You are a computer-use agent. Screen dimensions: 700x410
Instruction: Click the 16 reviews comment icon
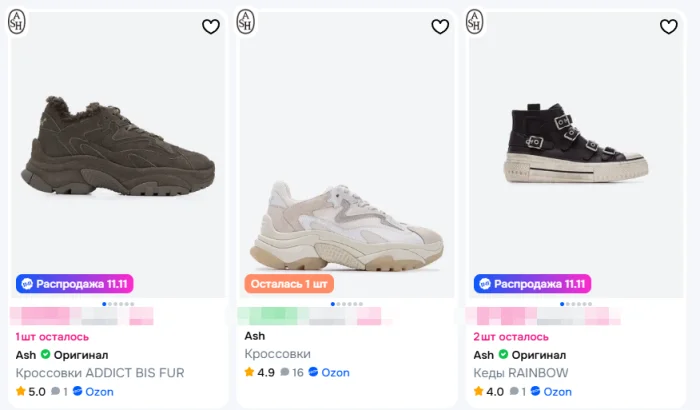[286, 372]
